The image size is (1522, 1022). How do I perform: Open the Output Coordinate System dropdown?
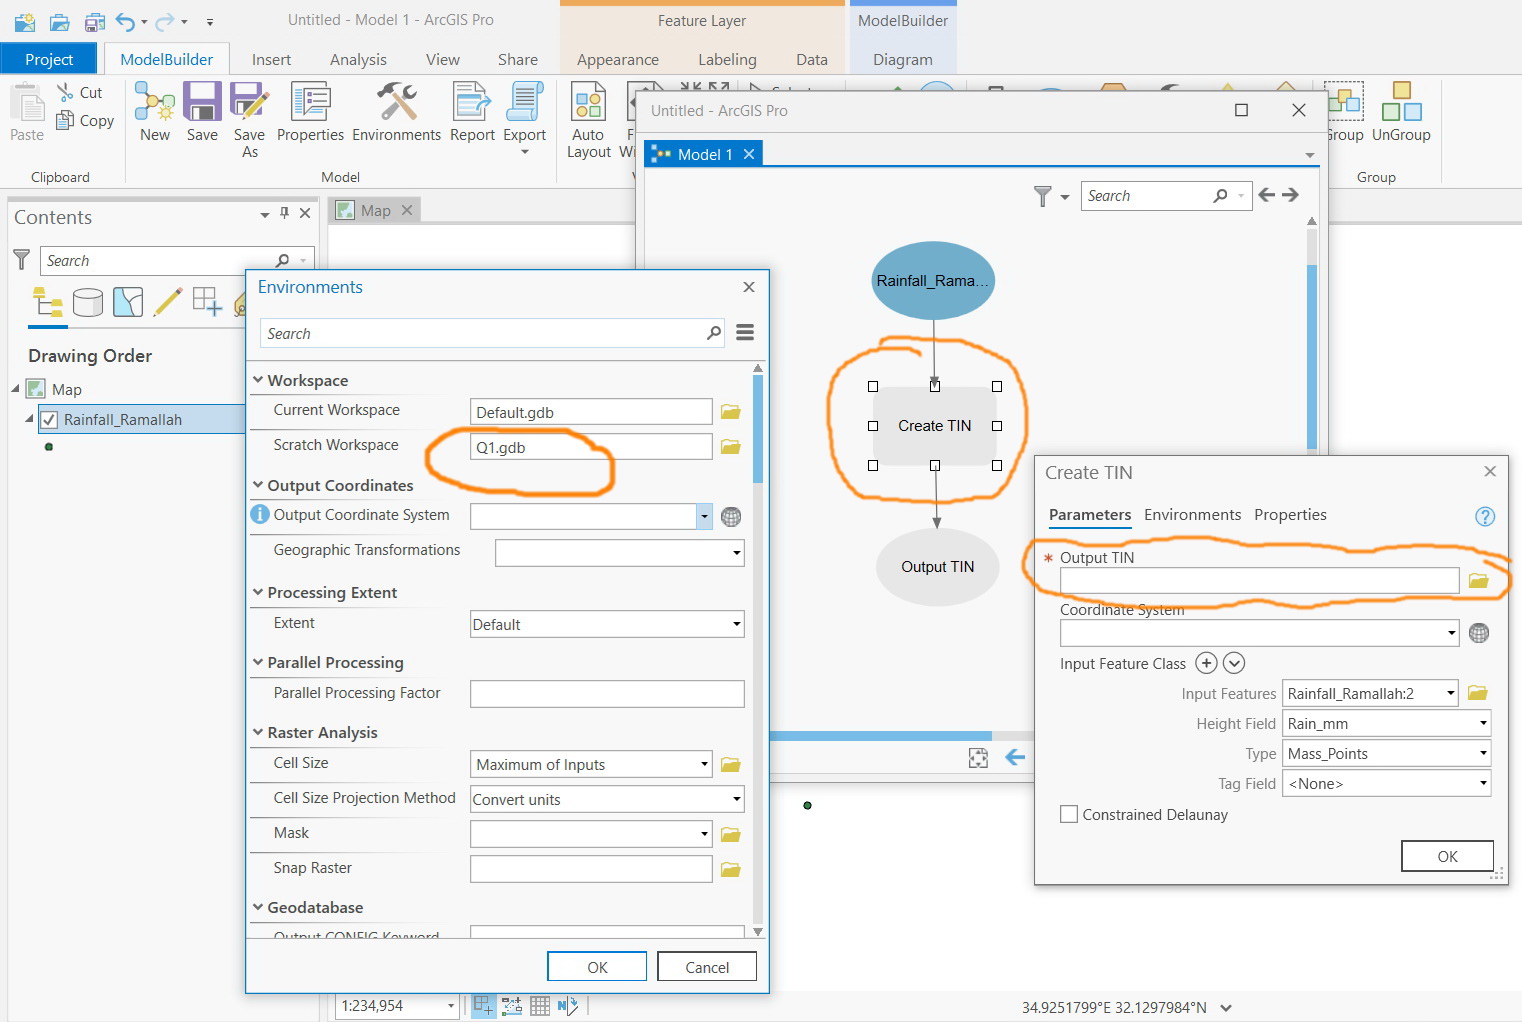[x=704, y=517]
